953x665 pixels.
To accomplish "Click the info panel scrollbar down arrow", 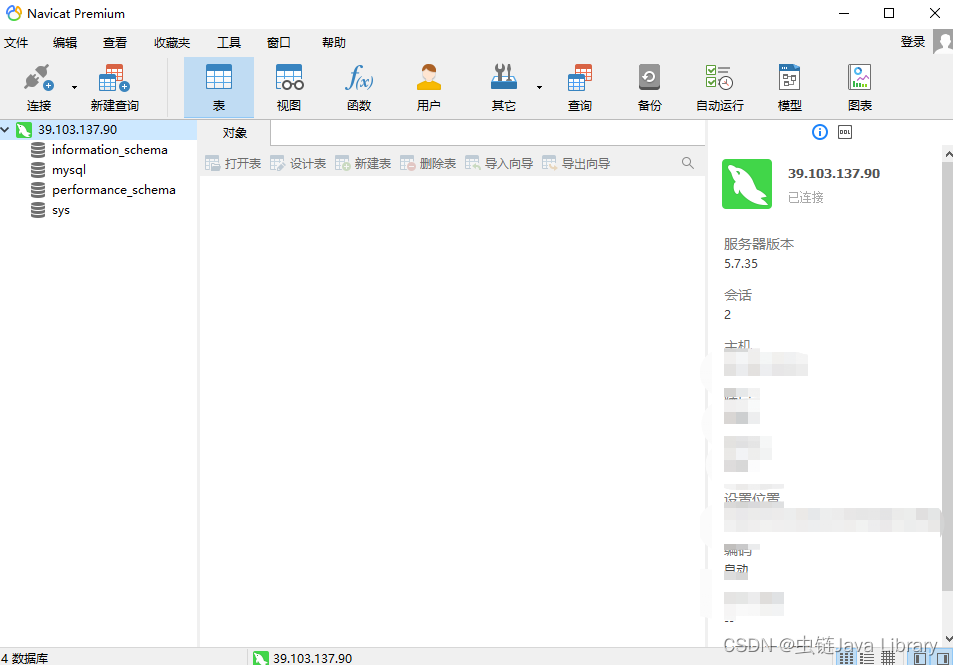I will (948, 639).
